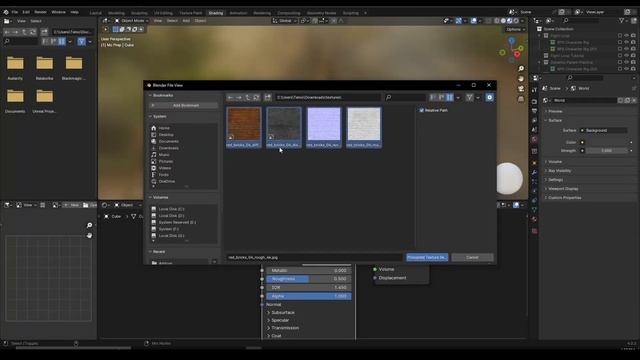Open Render menu in top bar
This screenshot has height=360, width=640.
point(40,12)
